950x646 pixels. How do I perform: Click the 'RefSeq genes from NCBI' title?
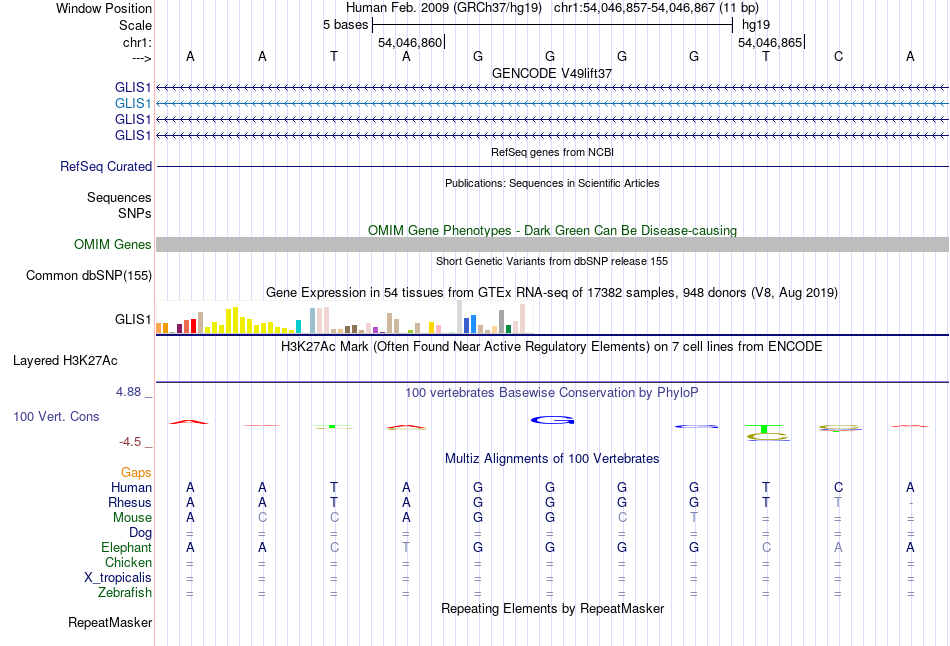[552, 152]
